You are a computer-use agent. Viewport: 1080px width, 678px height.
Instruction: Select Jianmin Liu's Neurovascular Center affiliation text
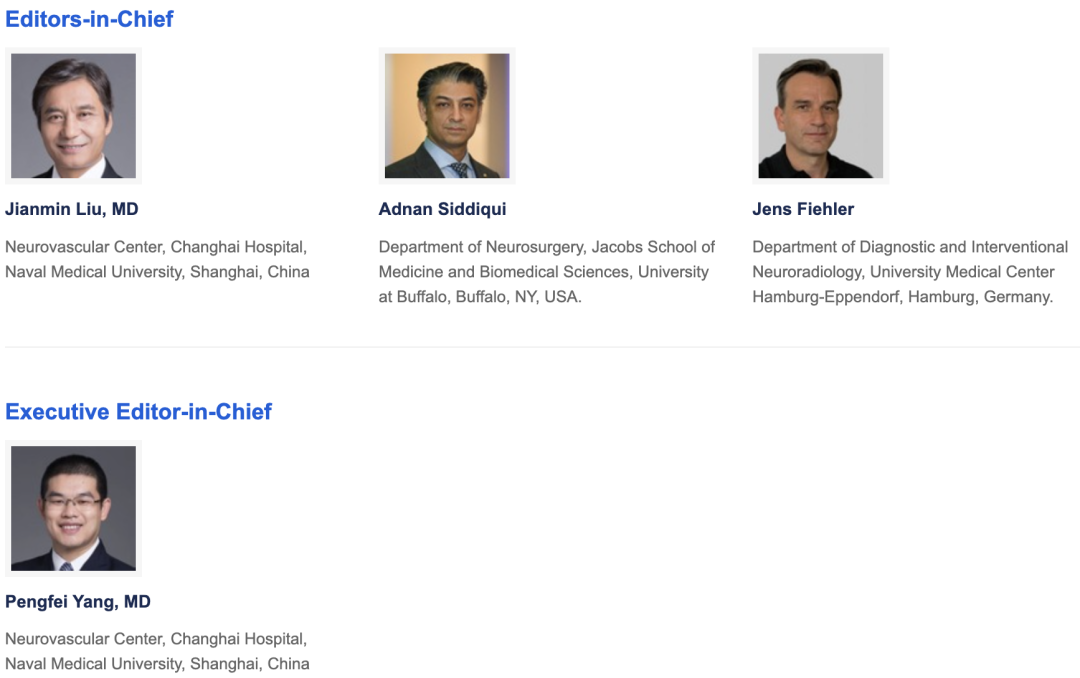157,259
